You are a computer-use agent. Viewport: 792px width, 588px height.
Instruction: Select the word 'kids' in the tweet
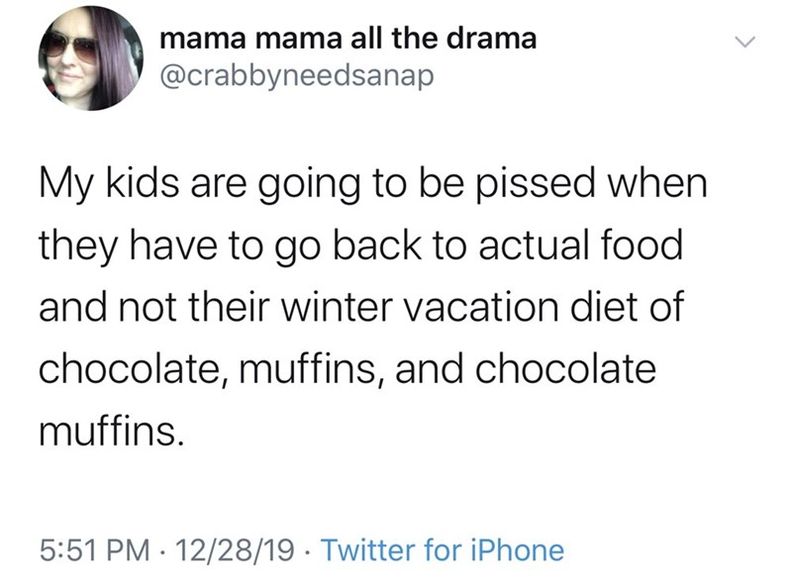(x=141, y=183)
